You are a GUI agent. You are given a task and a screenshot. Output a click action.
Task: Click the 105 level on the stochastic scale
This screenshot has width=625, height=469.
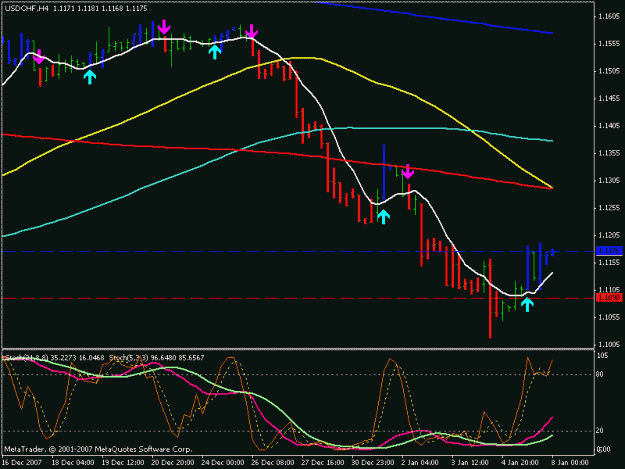(x=603, y=355)
